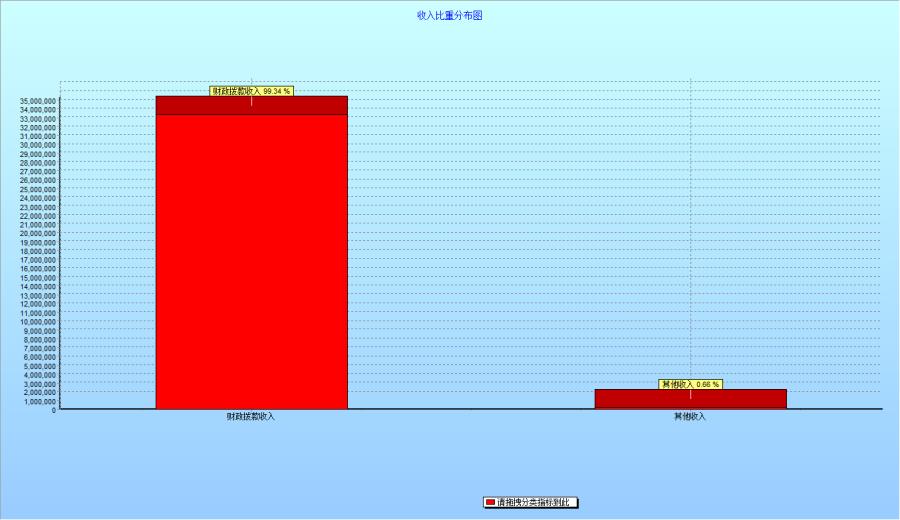Click the red legend color swatch
This screenshot has width=900, height=520.
coord(490,502)
